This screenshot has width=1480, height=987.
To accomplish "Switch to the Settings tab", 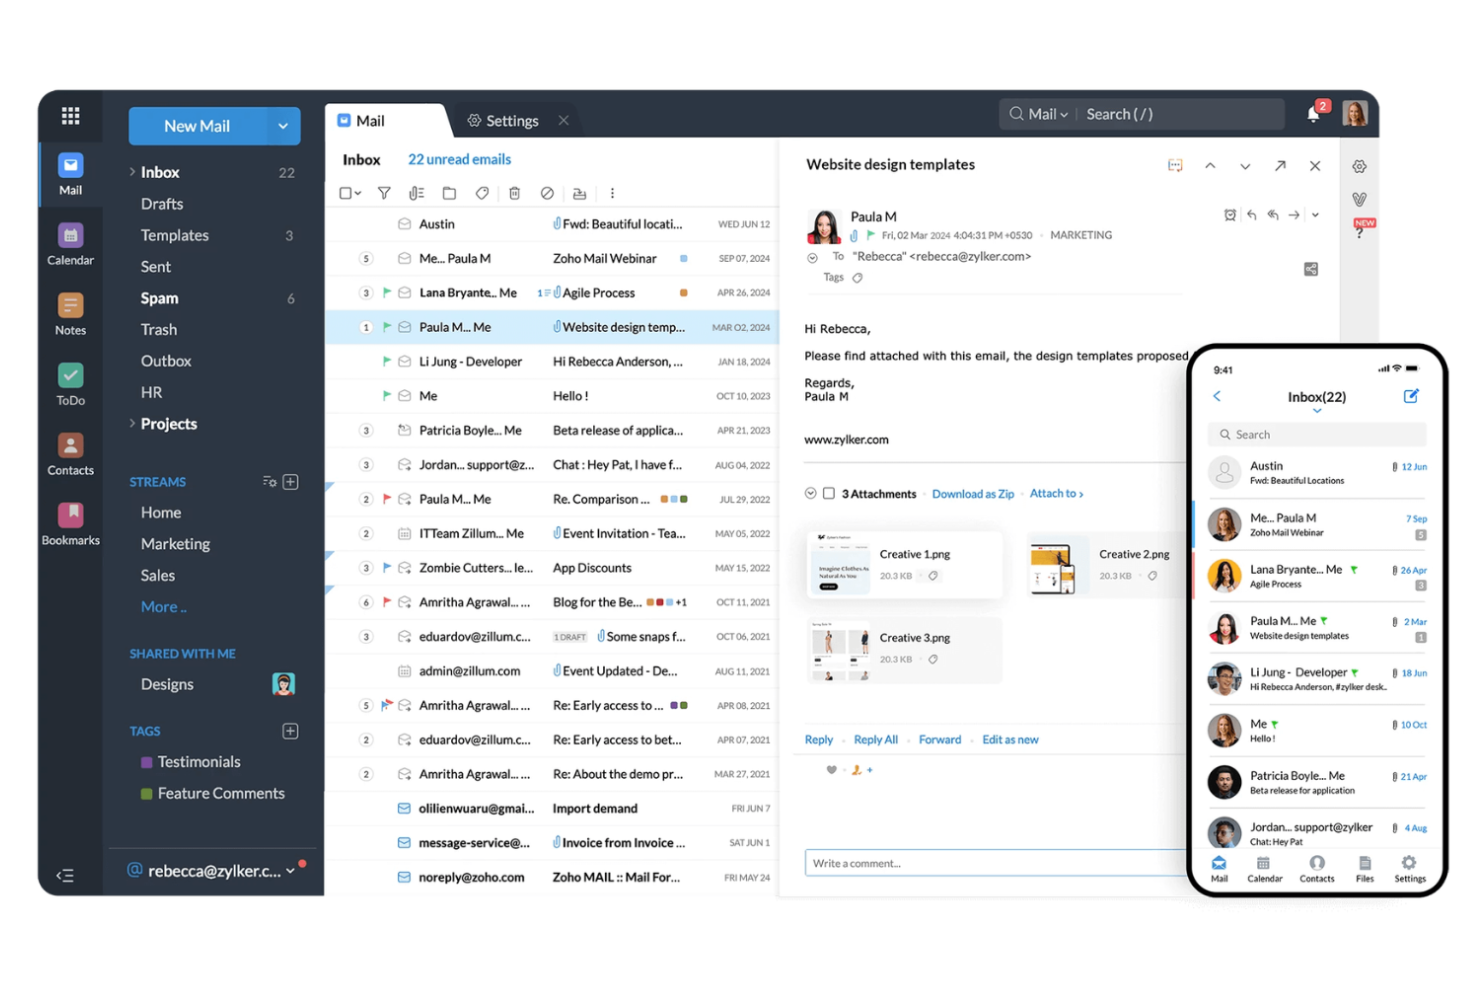I will coord(512,120).
